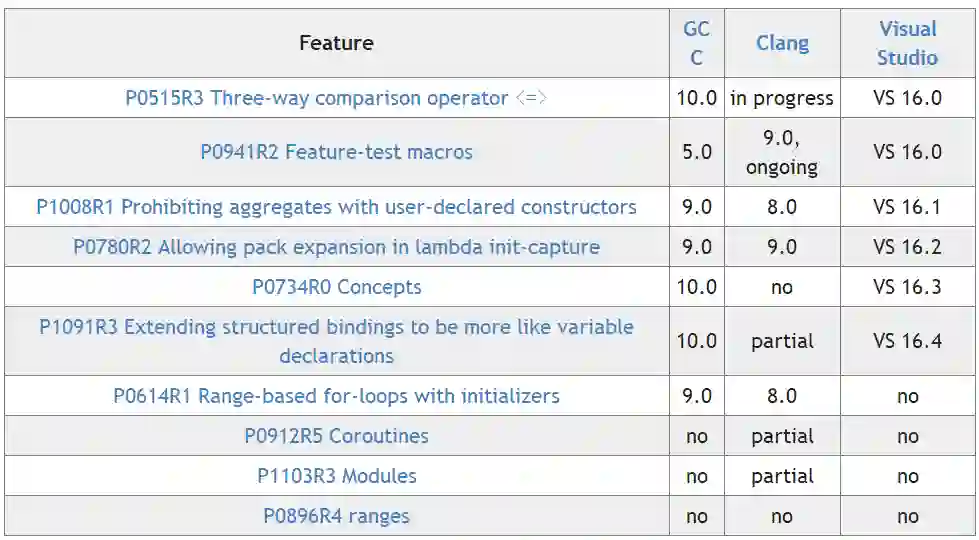This screenshot has width=979, height=540.
Task: Click the GCC column header link
Action: [696, 43]
